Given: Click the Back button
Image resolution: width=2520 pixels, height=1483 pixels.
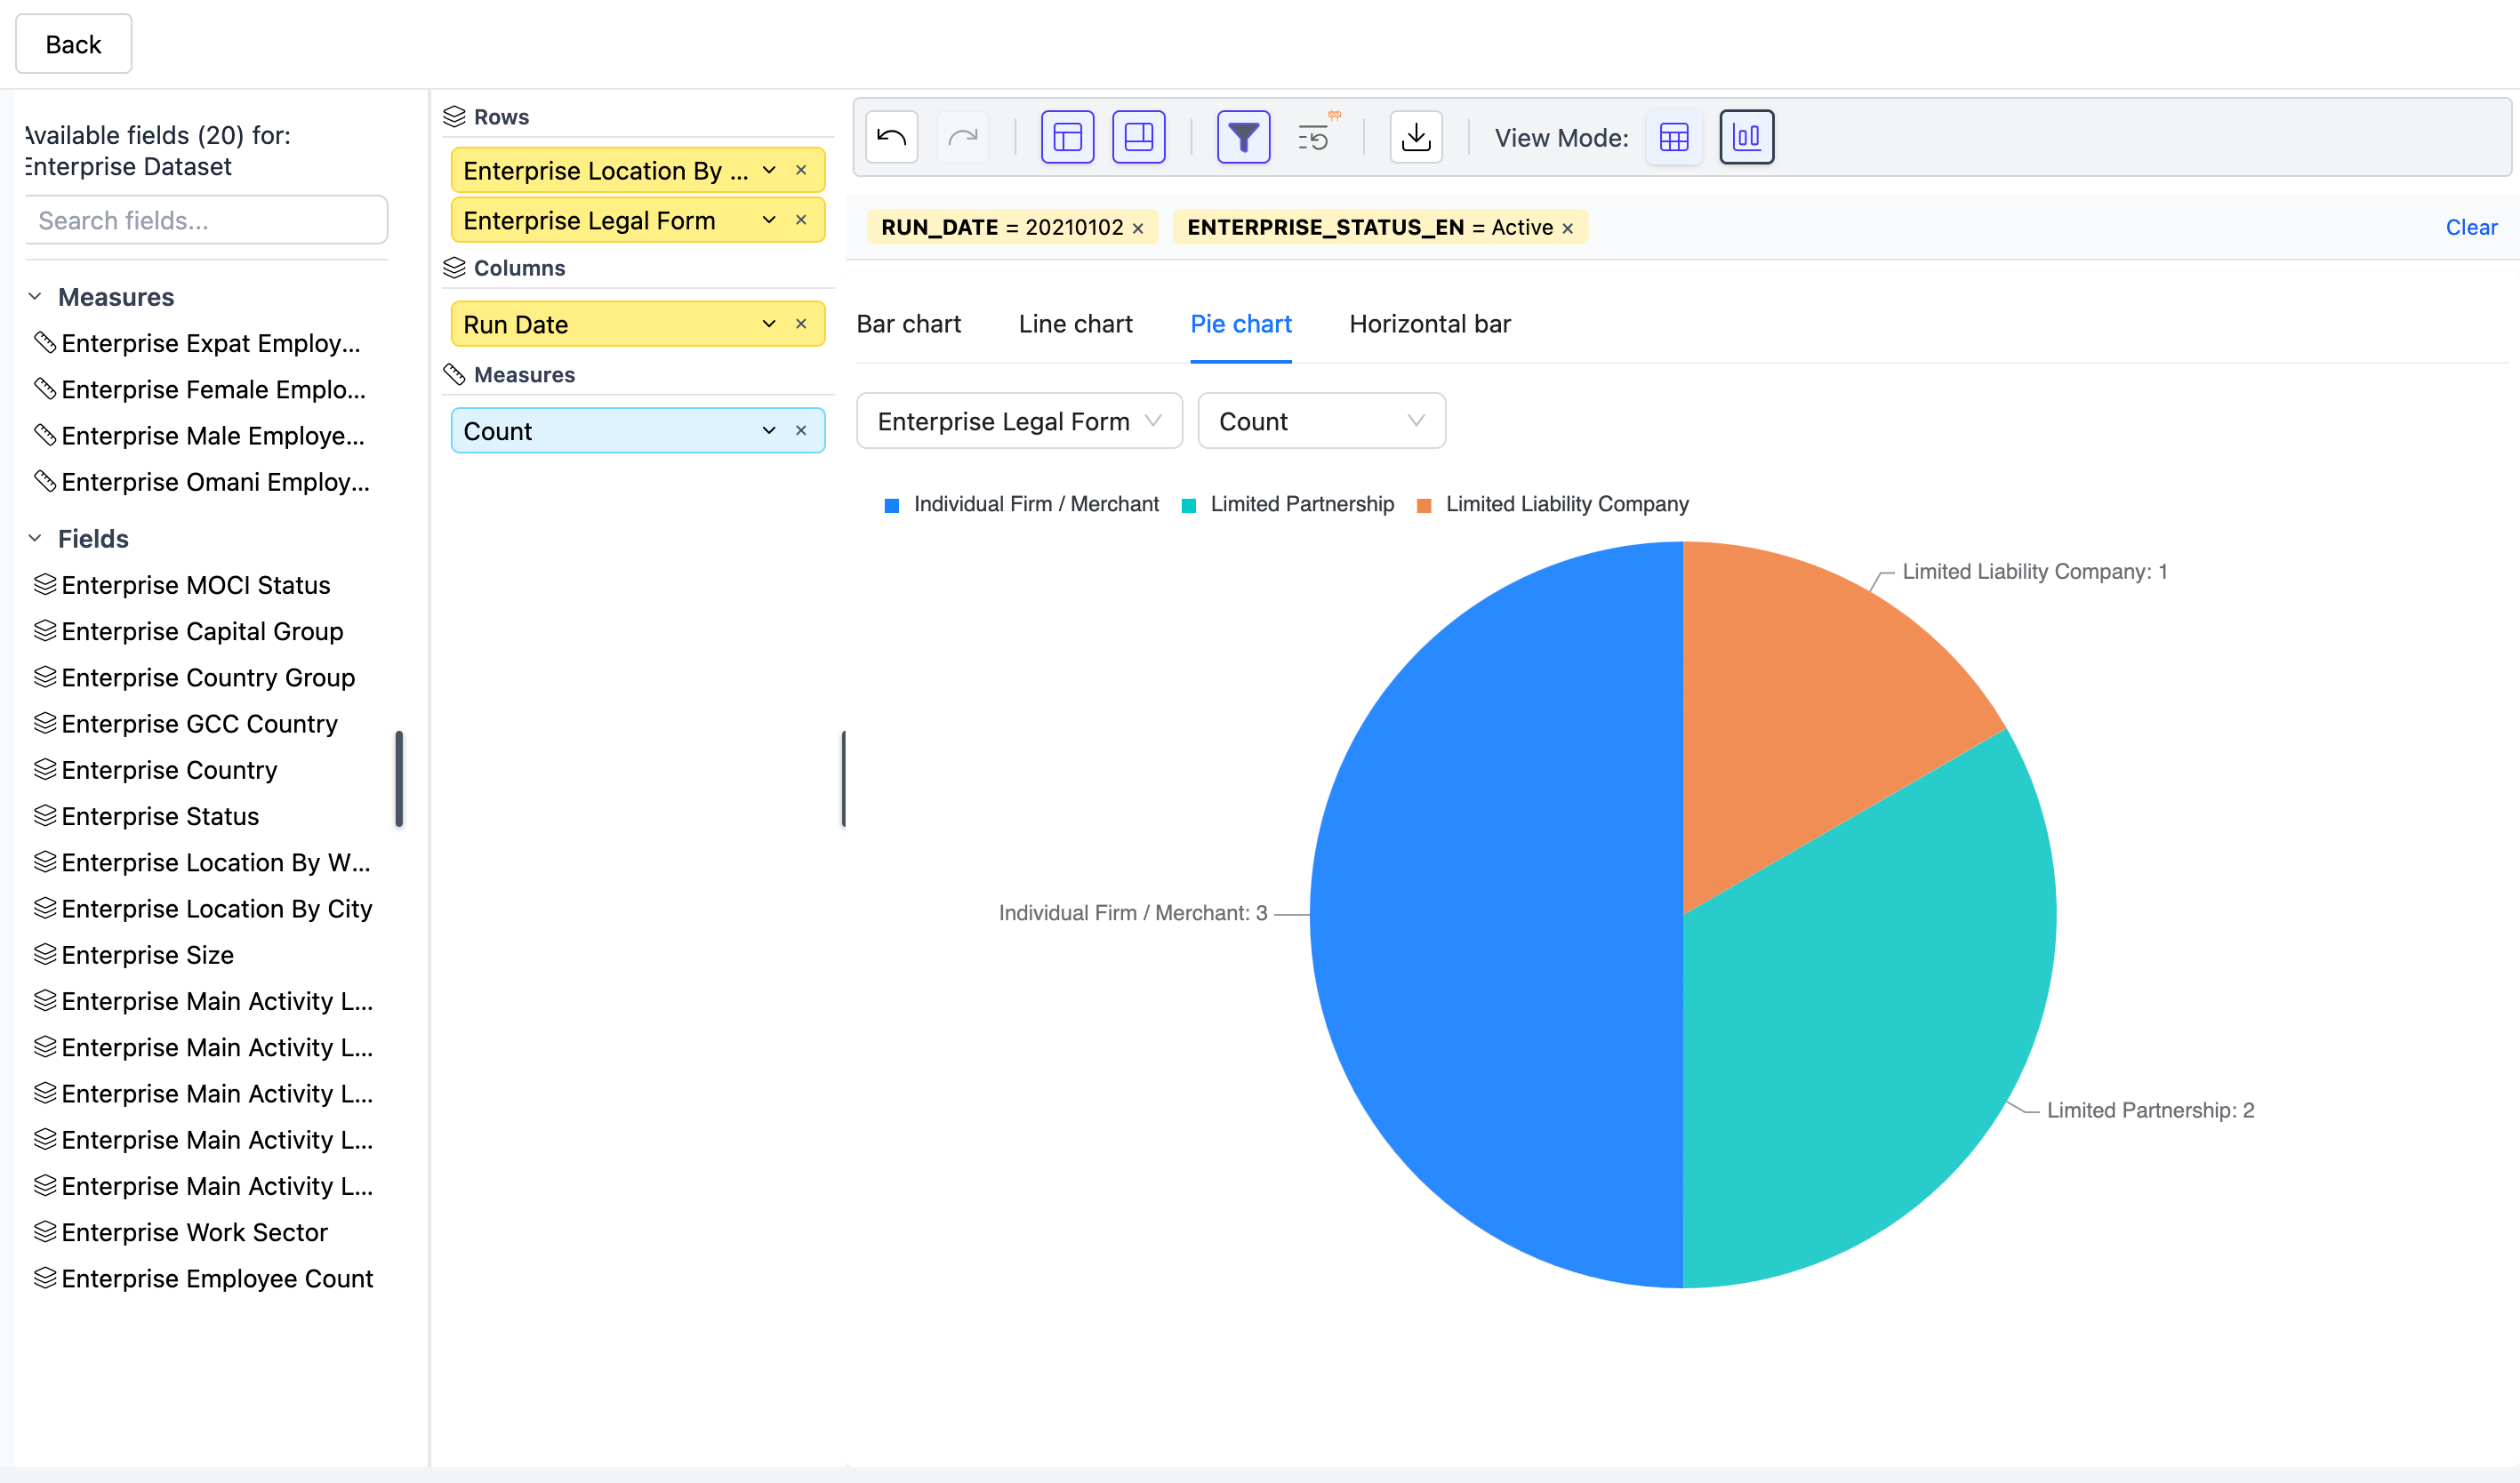Looking at the screenshot, I should [73, 44].
